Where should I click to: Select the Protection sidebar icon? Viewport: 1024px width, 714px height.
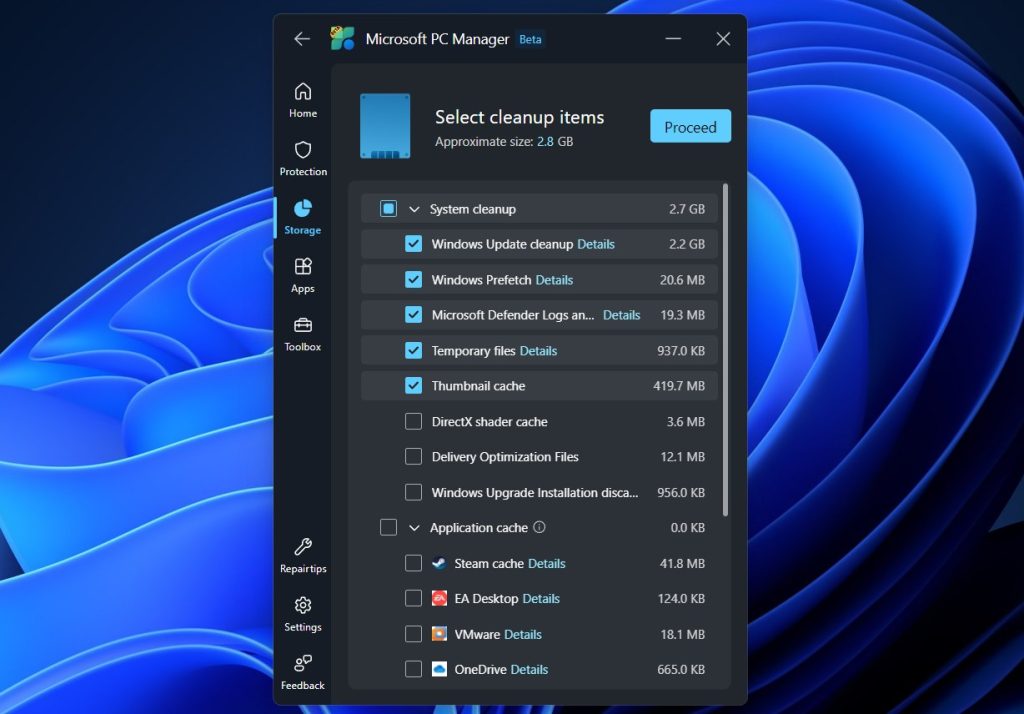point(303,156)
